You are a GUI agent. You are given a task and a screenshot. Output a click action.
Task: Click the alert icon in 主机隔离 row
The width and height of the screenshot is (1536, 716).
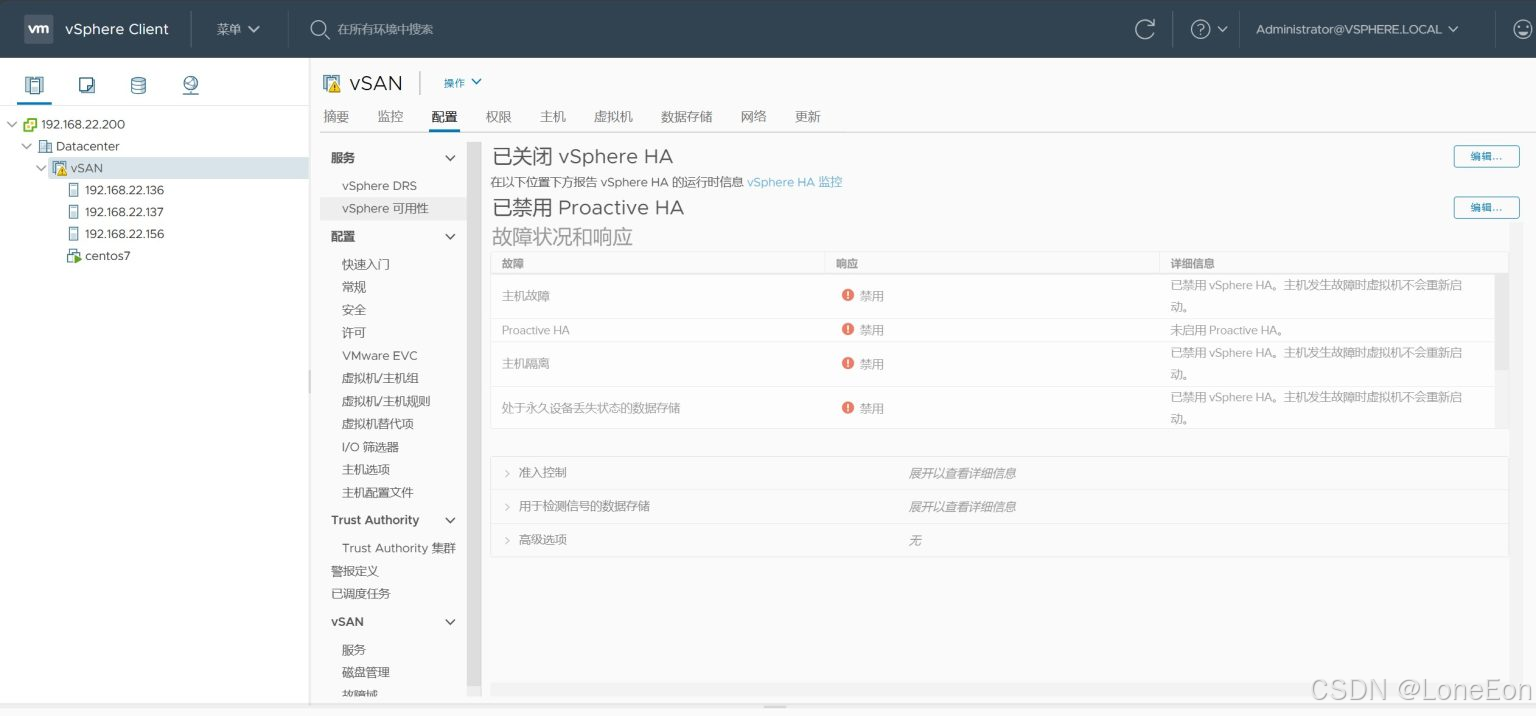coord(848,363)
